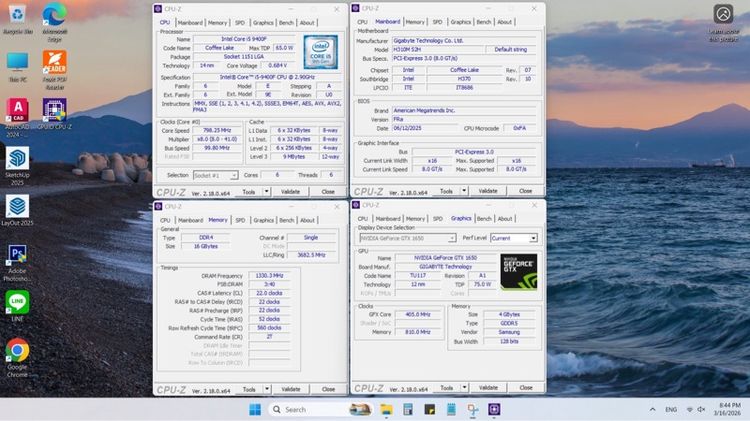The width and height of the screenshot is (750, 421).
Task: Open Bench tab in Graphics CPU-Z window
Action: click(484, 219)
